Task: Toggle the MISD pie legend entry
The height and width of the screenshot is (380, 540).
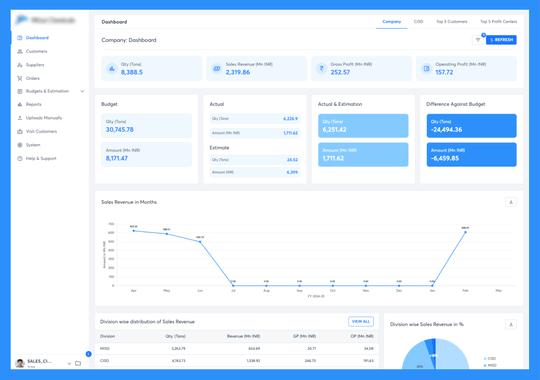Action: click(x=490, y=365)
